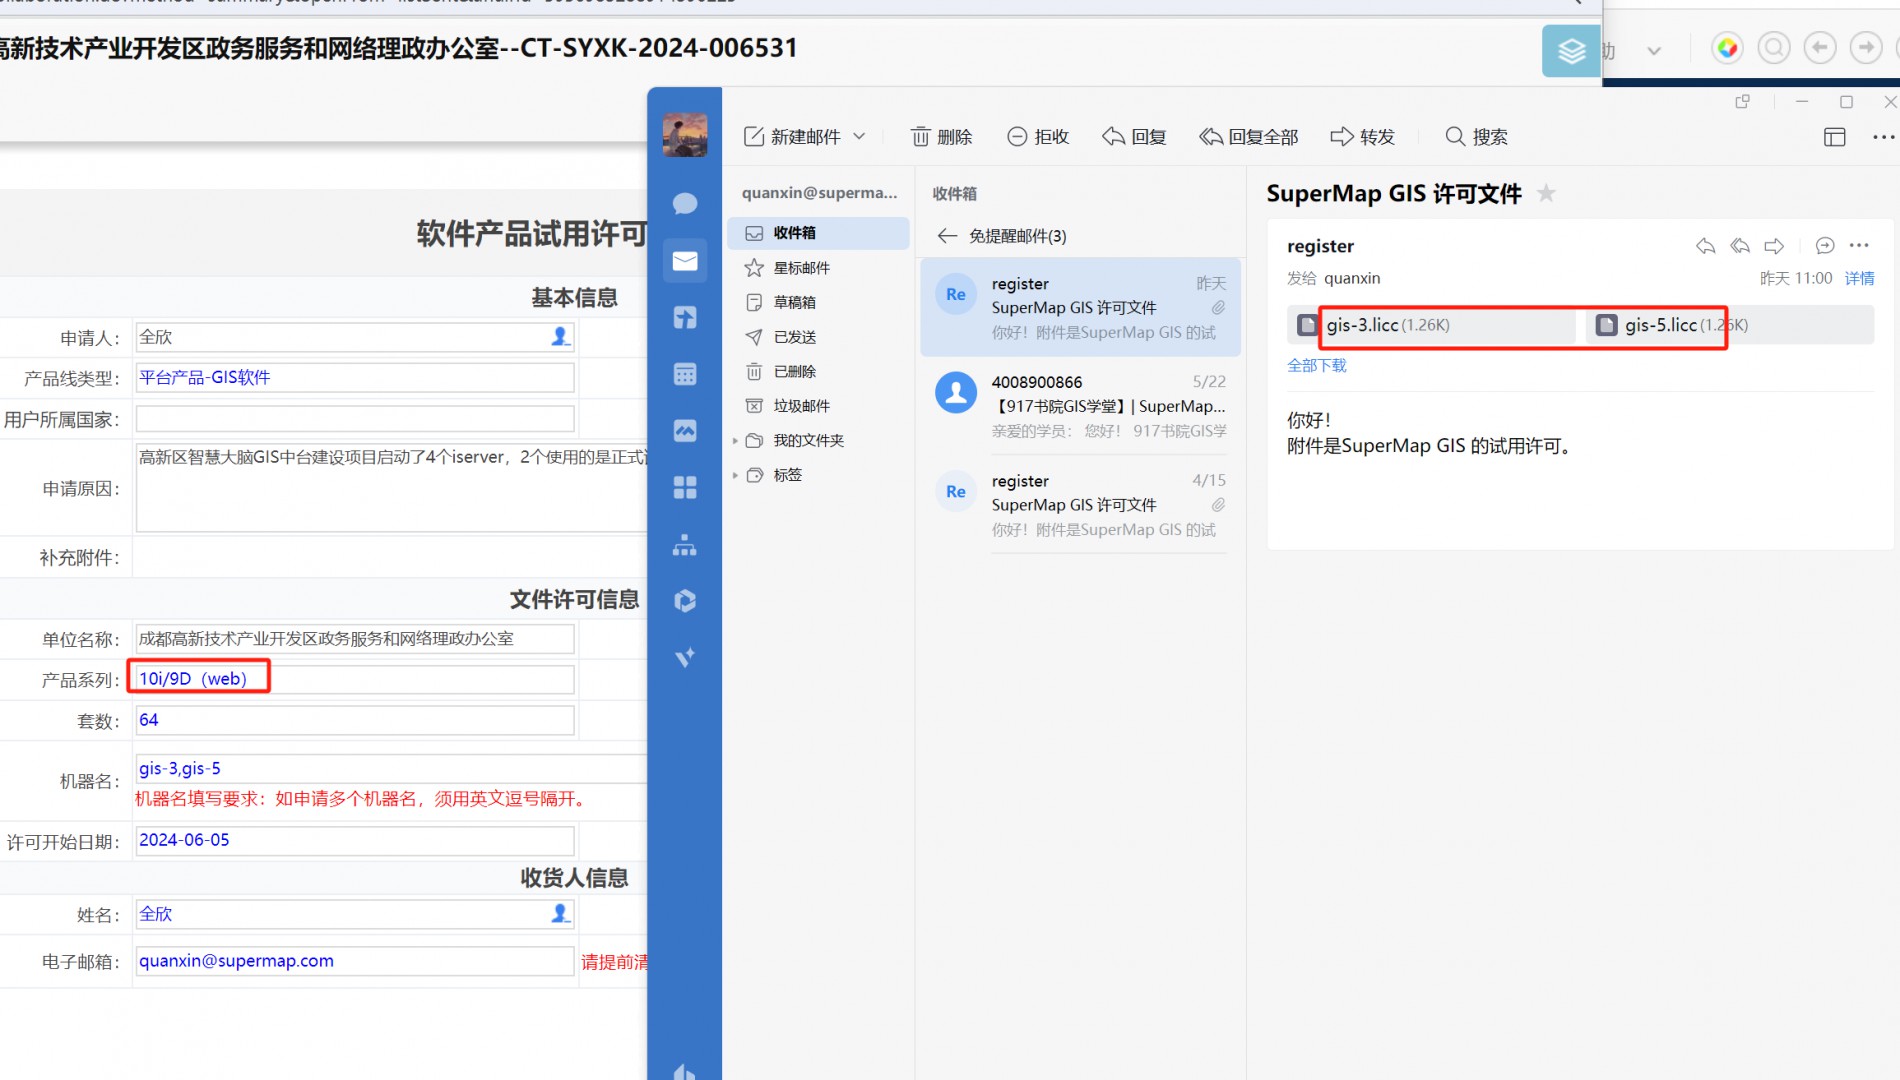
Task: Click the 产品线类型 field in the form
Action: tap(355, 378)
